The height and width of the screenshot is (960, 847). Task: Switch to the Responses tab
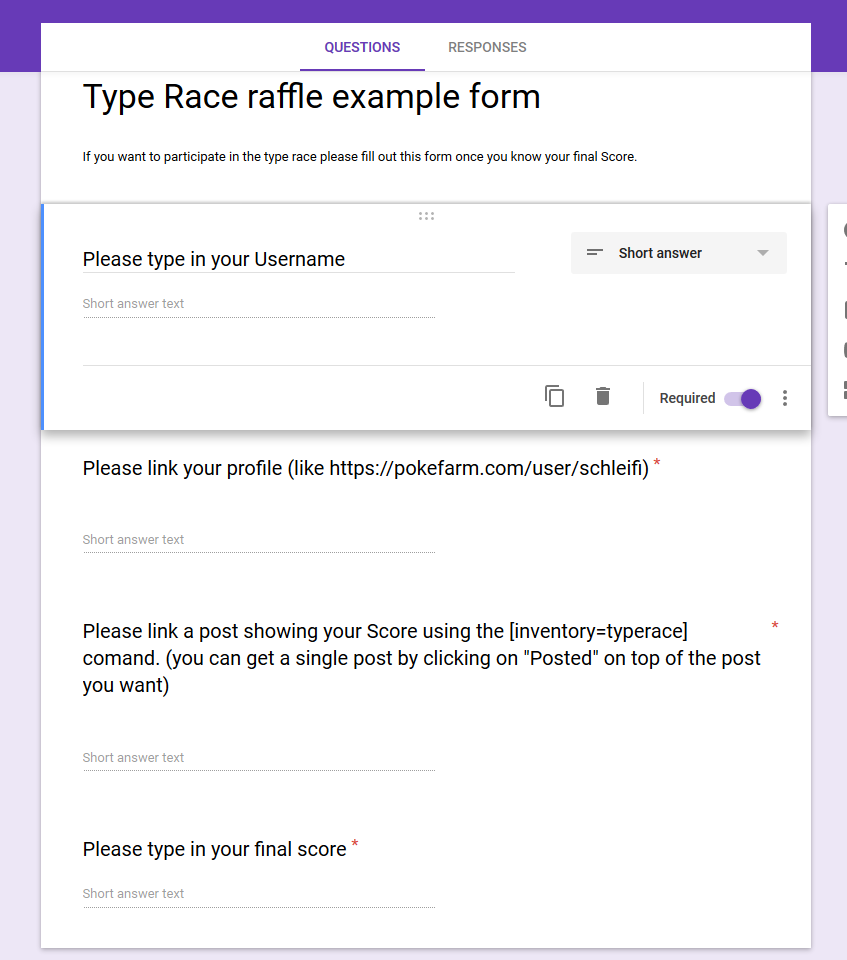487,47
